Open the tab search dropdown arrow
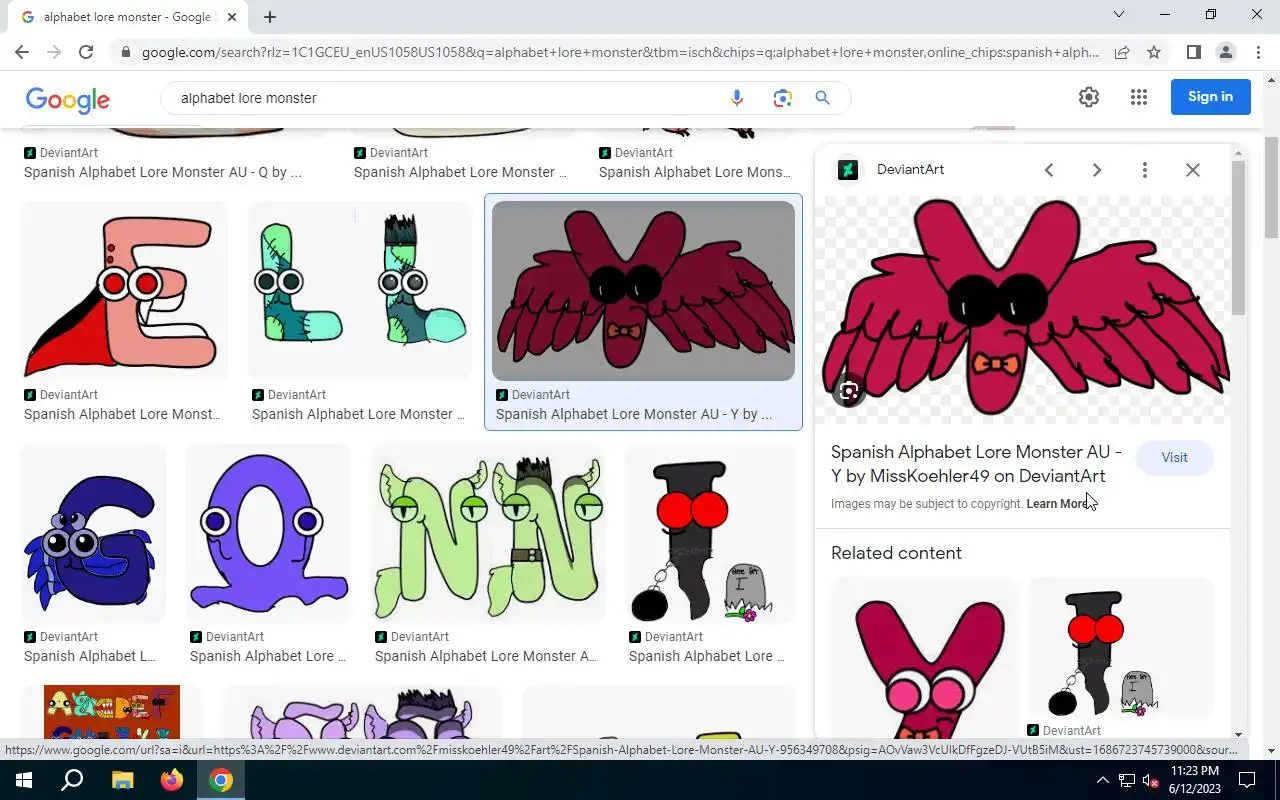Viewport: 1280px width, 800px height. (x=1119, y=14)
